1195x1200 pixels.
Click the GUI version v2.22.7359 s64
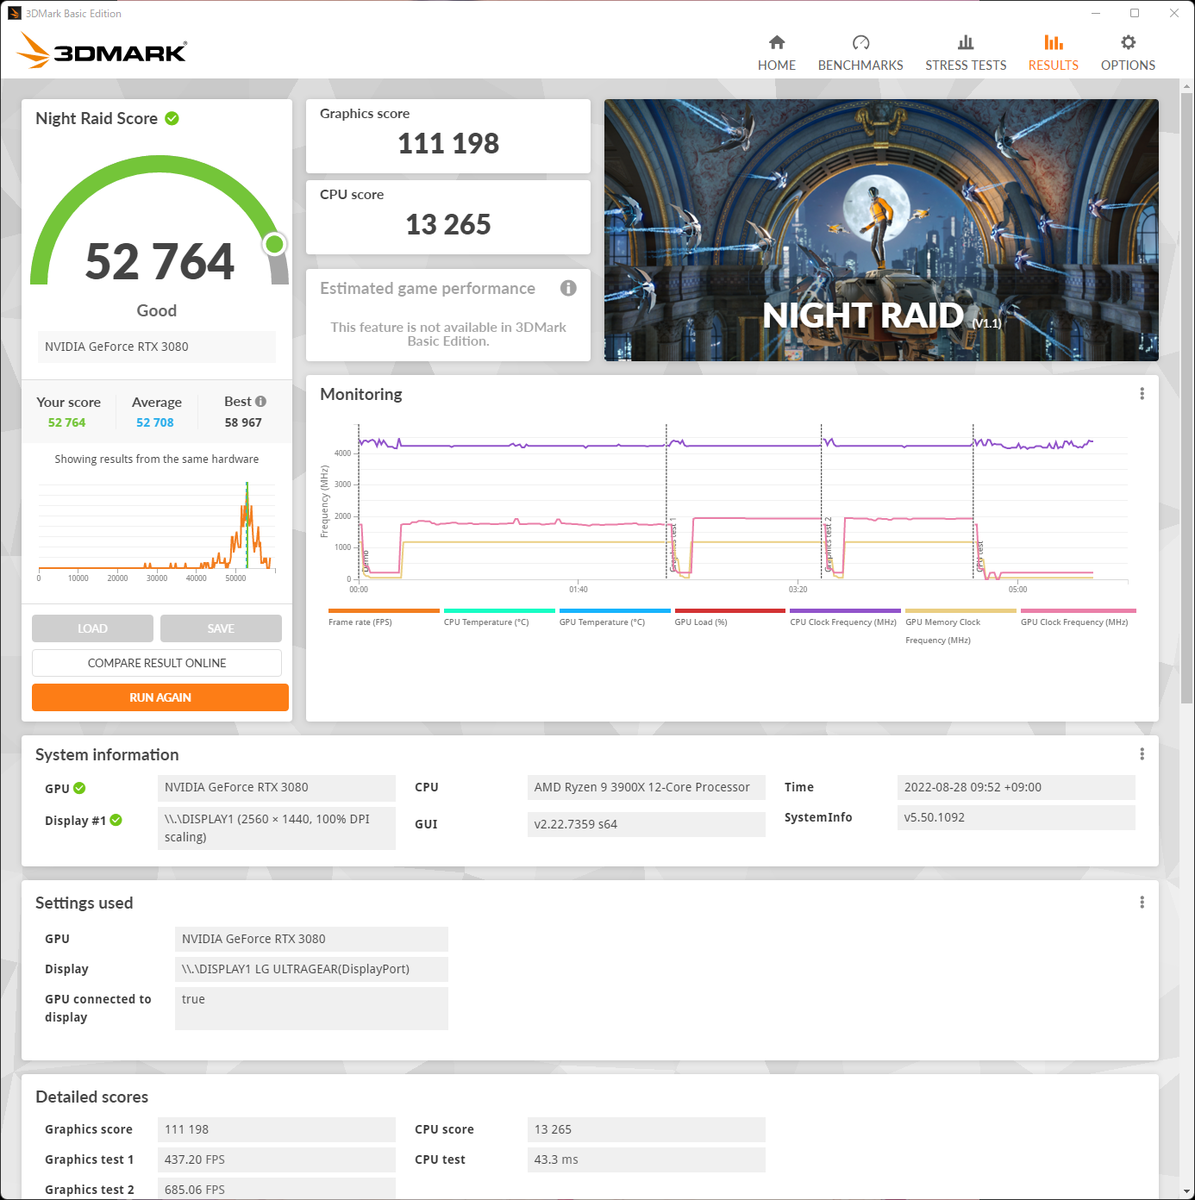(646, 824)
